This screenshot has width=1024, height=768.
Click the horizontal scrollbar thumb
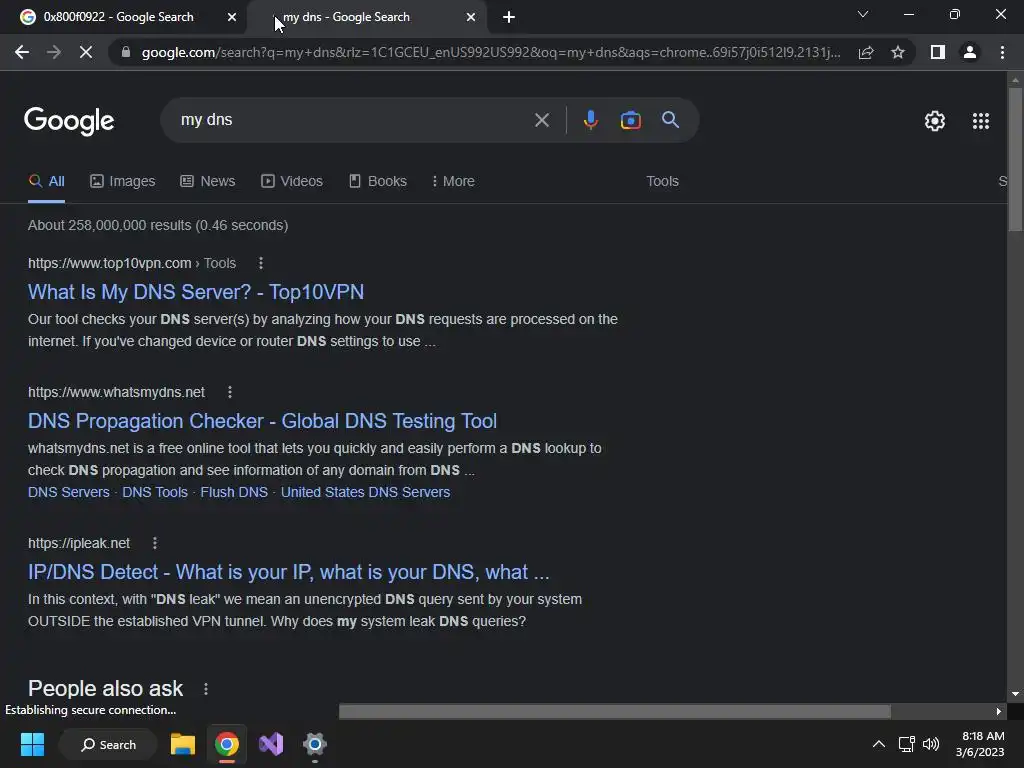(615, 711)
